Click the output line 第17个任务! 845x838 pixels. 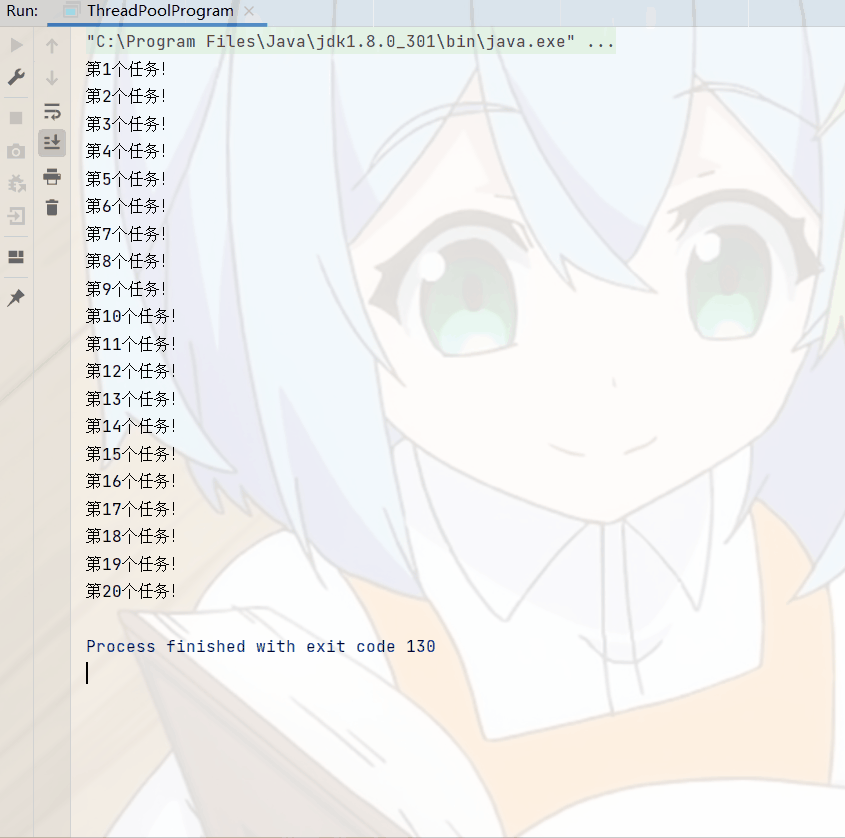(x=131, y=509)
